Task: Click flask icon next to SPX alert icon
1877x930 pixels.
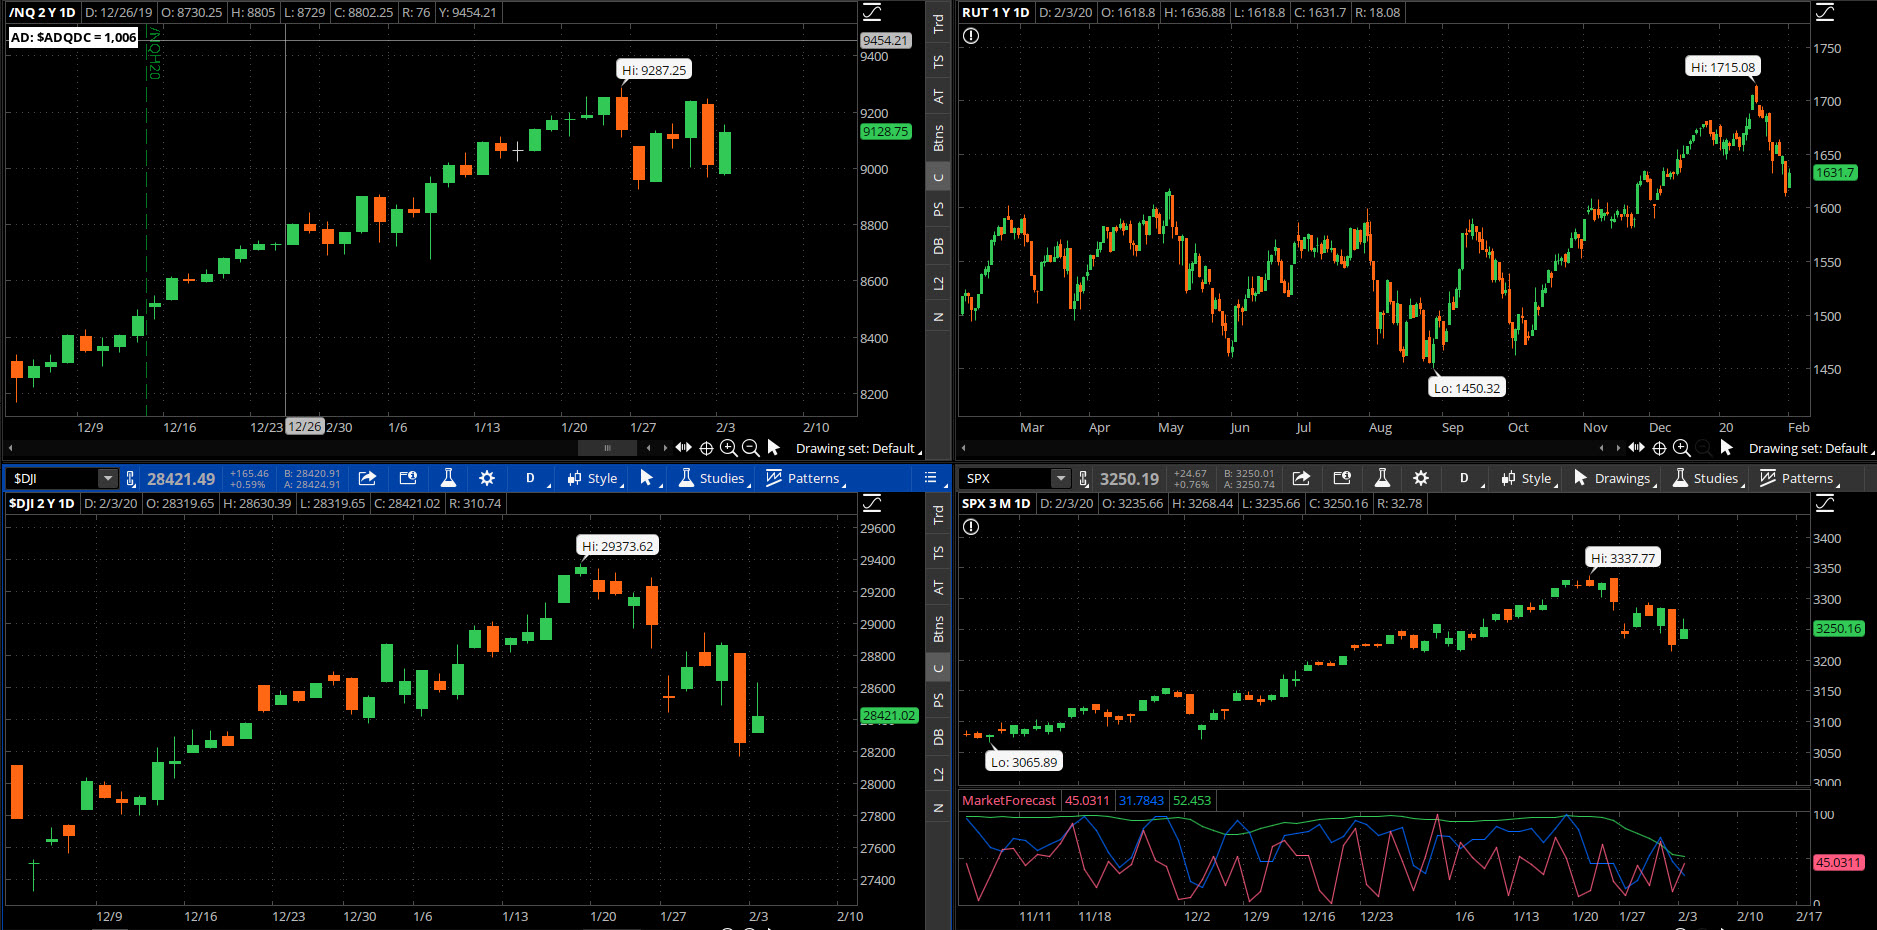Action: coord(1382,478)
